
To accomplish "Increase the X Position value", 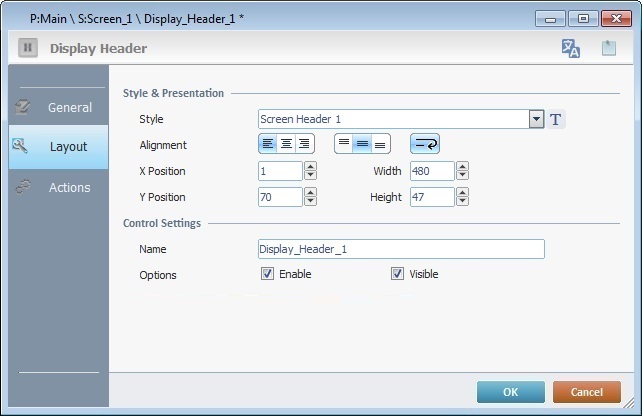I will pos(311,167).
